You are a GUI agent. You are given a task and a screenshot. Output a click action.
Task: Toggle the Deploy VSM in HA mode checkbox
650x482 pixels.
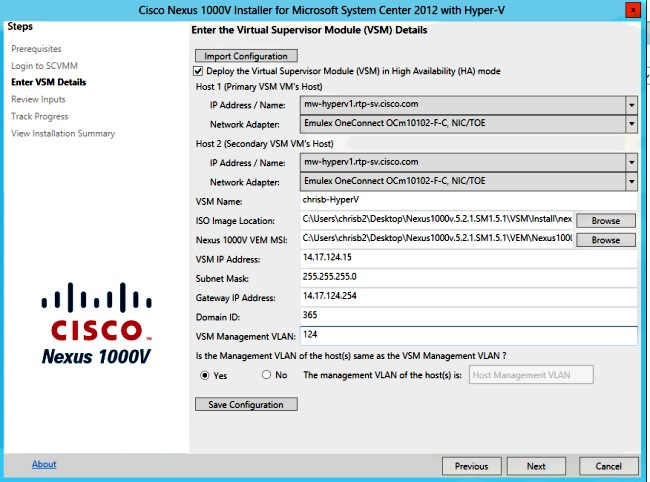[x=198, y=71]
